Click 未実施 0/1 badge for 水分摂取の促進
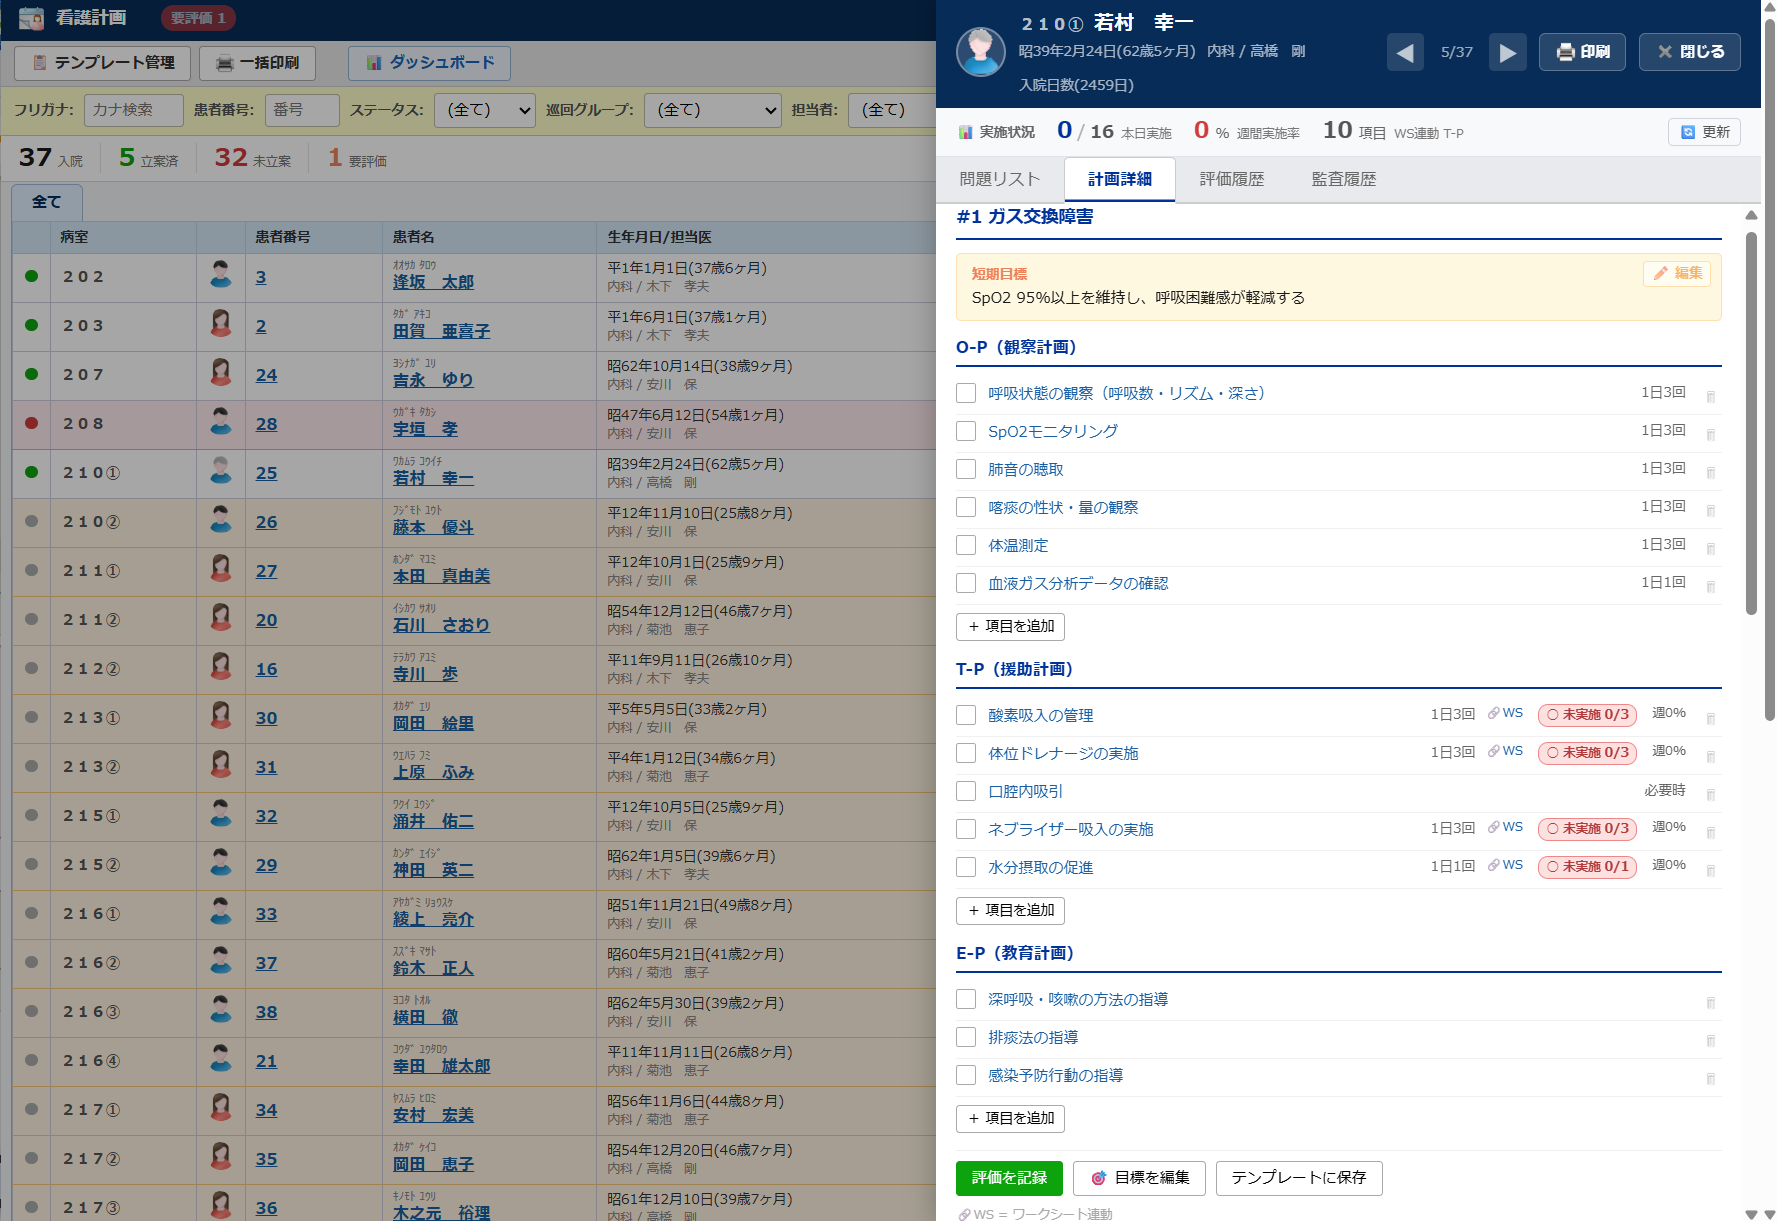The width and height of the screenshot is (1777, 1221). 1587,866
